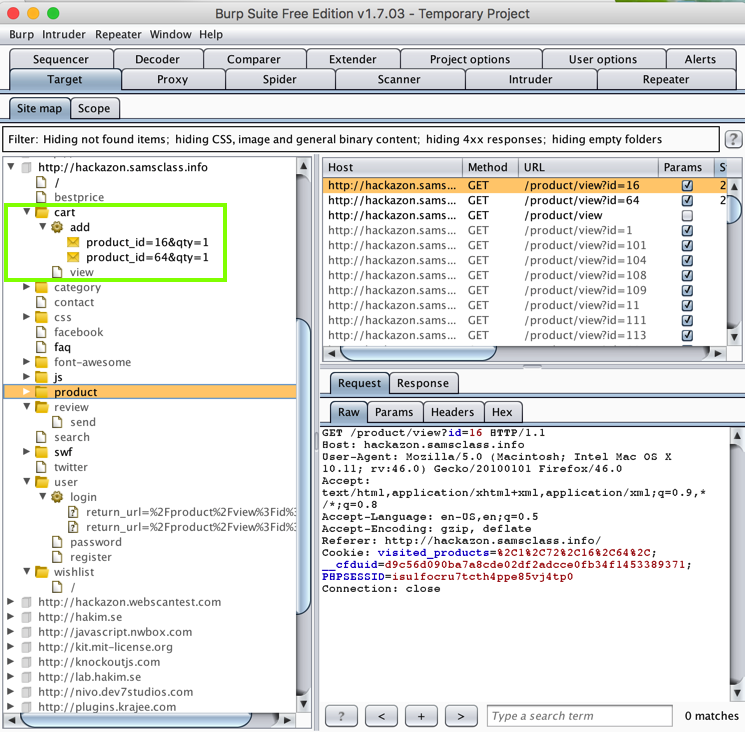This screenshot has width=745, height=732.
Task: Click the folder icon next to wishlist
Action: 42,572
